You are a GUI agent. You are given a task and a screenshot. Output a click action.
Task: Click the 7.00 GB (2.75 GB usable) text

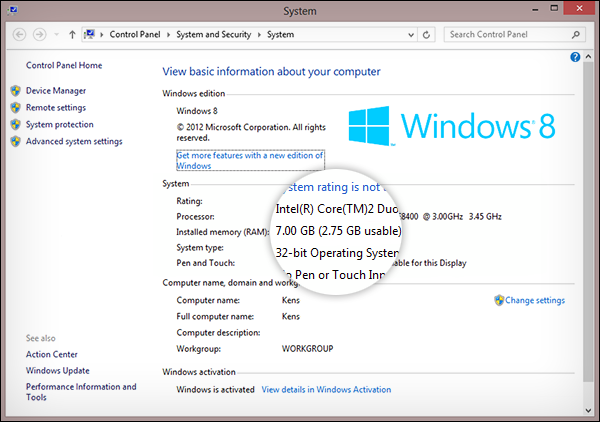pyautogui.click(x=338, y=231)
